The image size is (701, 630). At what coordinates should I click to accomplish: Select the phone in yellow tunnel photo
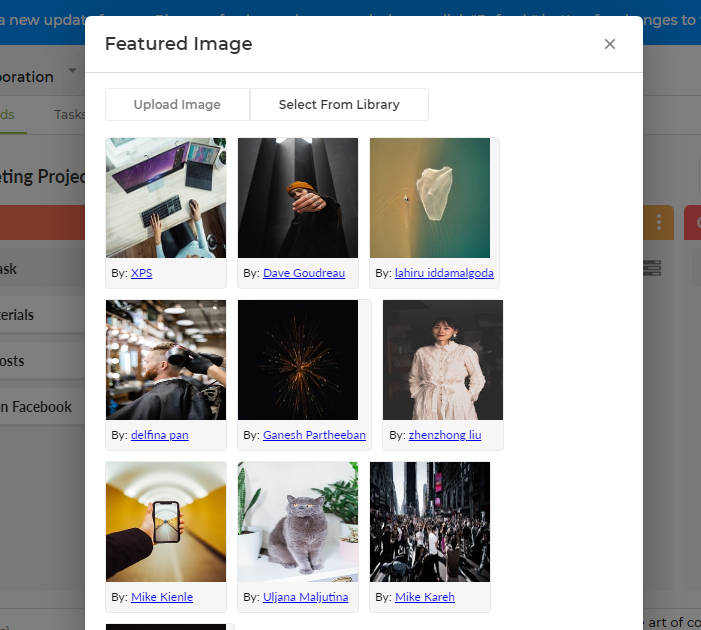[166, 522]
